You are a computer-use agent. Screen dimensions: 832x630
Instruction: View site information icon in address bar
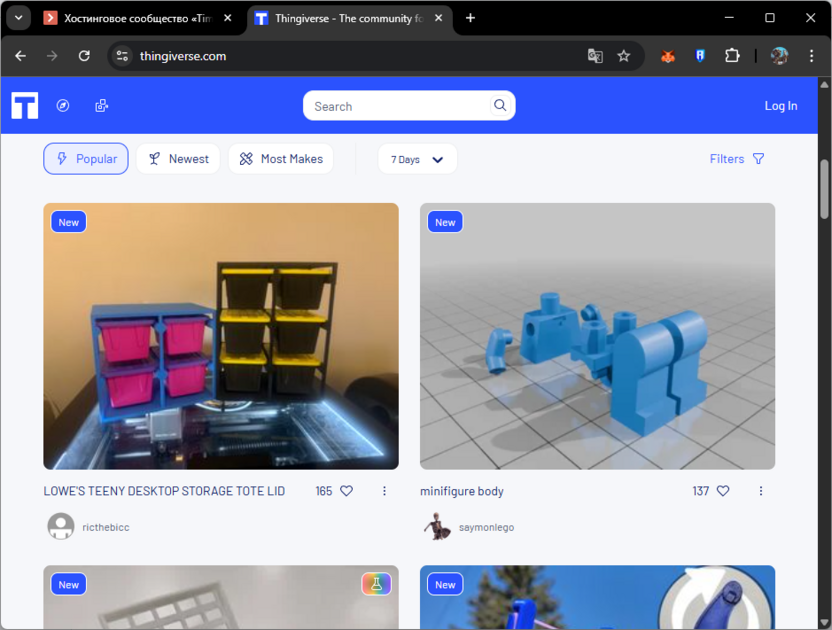[x=123, y=56]
